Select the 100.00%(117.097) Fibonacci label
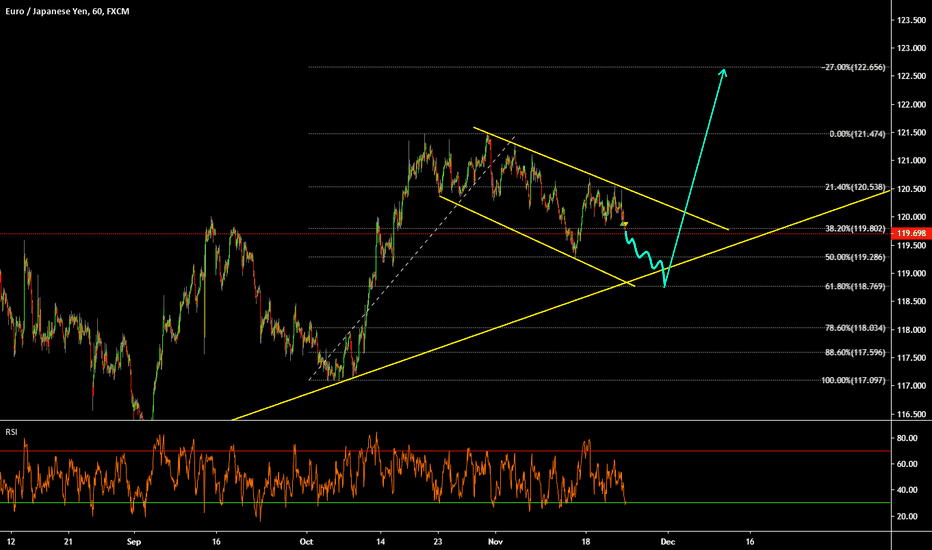The image size is (932, 550). (853, 380)
